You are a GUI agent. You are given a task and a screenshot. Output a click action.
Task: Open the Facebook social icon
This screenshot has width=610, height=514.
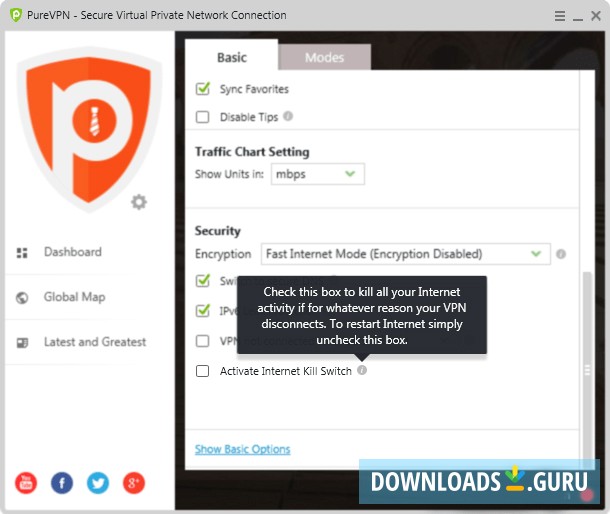[62, 483]
